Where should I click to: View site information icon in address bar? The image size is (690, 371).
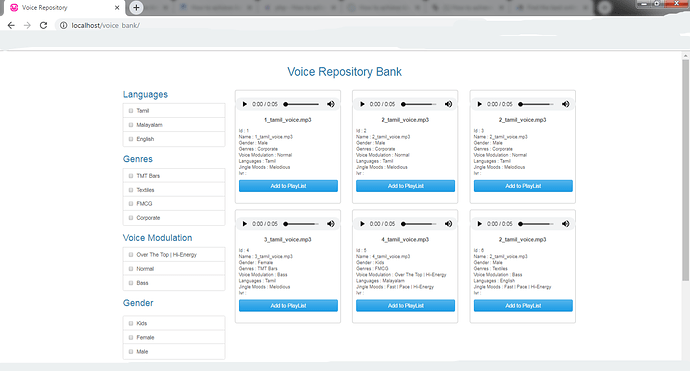coord(63,26)
